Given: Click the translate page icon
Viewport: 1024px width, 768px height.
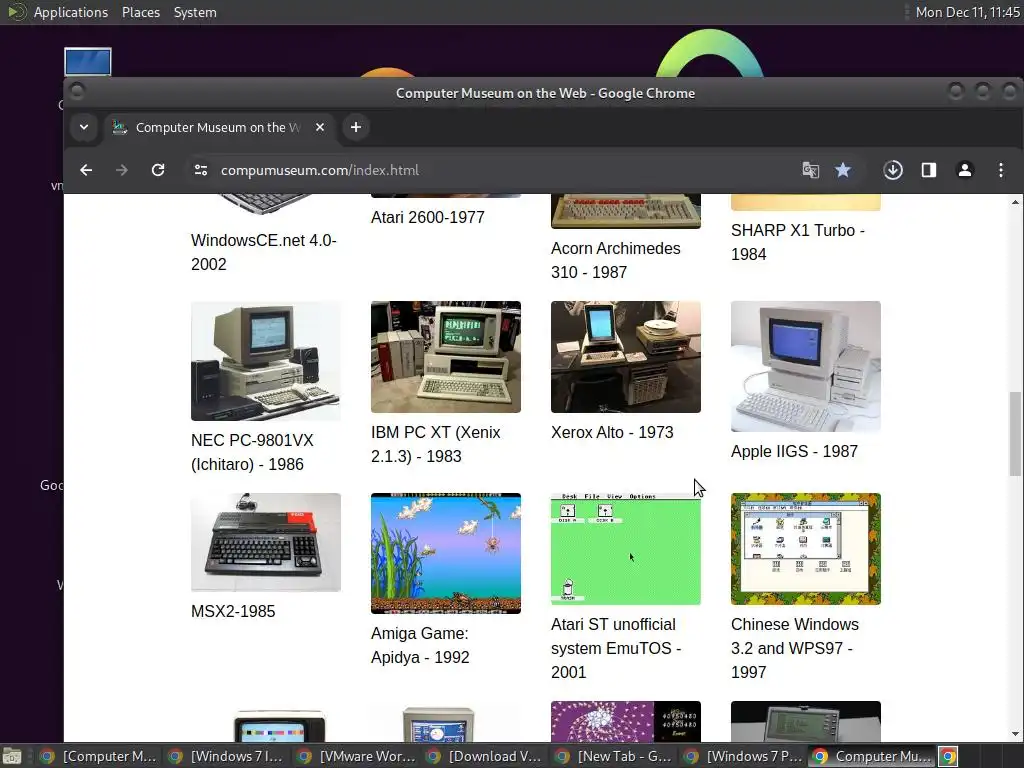Looking at the screenshot, I should click(810, 170).
